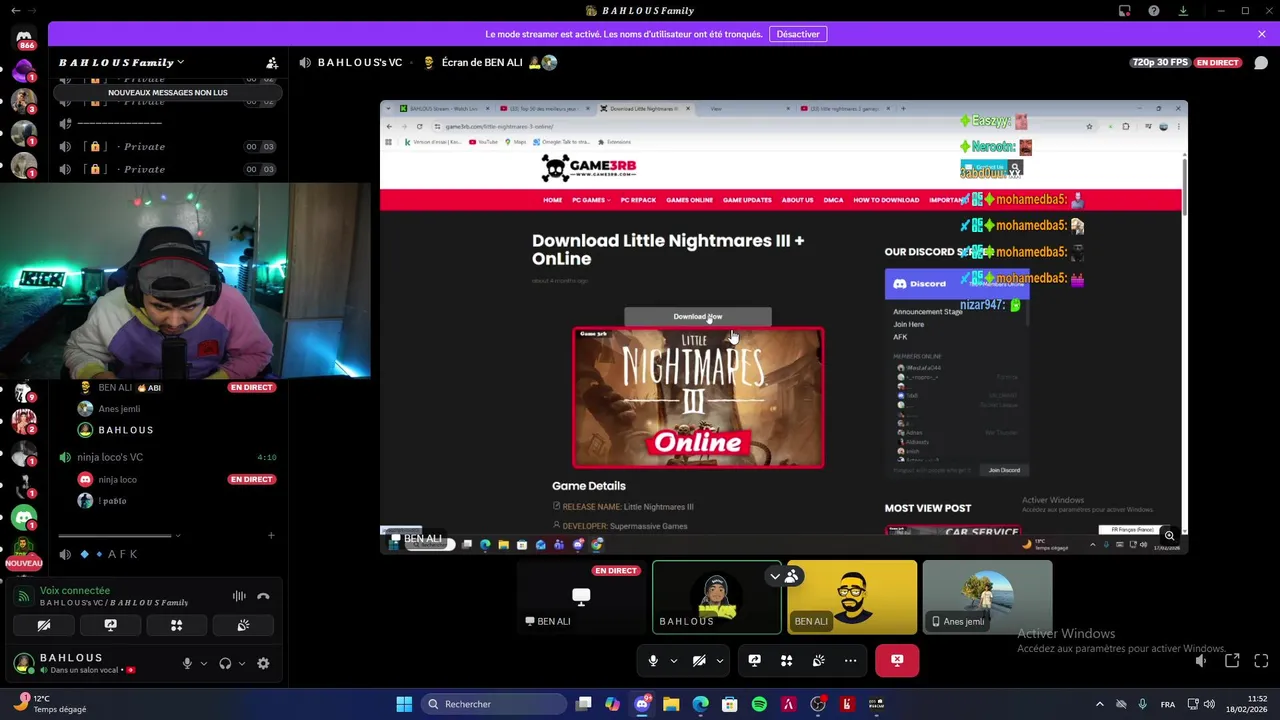The height and width of the screenshot is (720, 1280).
Task: Open the Windows Start menu
Action: (404, 704)
